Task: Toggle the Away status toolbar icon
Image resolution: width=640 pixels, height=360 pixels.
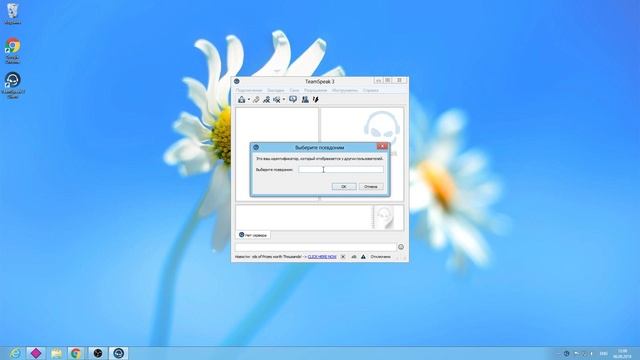Action: tap(277, 99)
